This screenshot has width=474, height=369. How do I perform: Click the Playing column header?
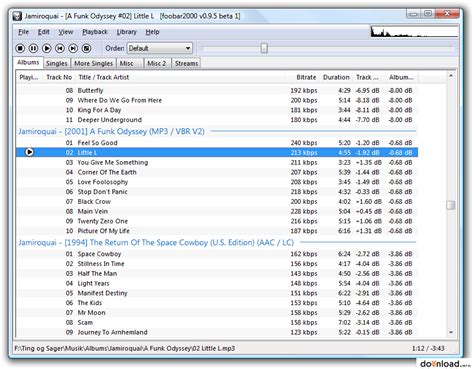29,77
